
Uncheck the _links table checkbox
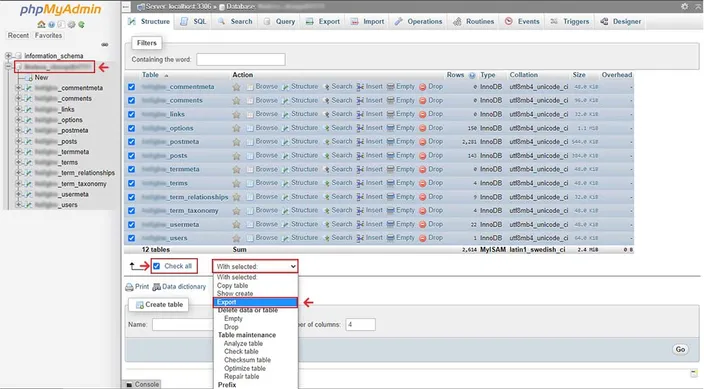tap(131, 114)
